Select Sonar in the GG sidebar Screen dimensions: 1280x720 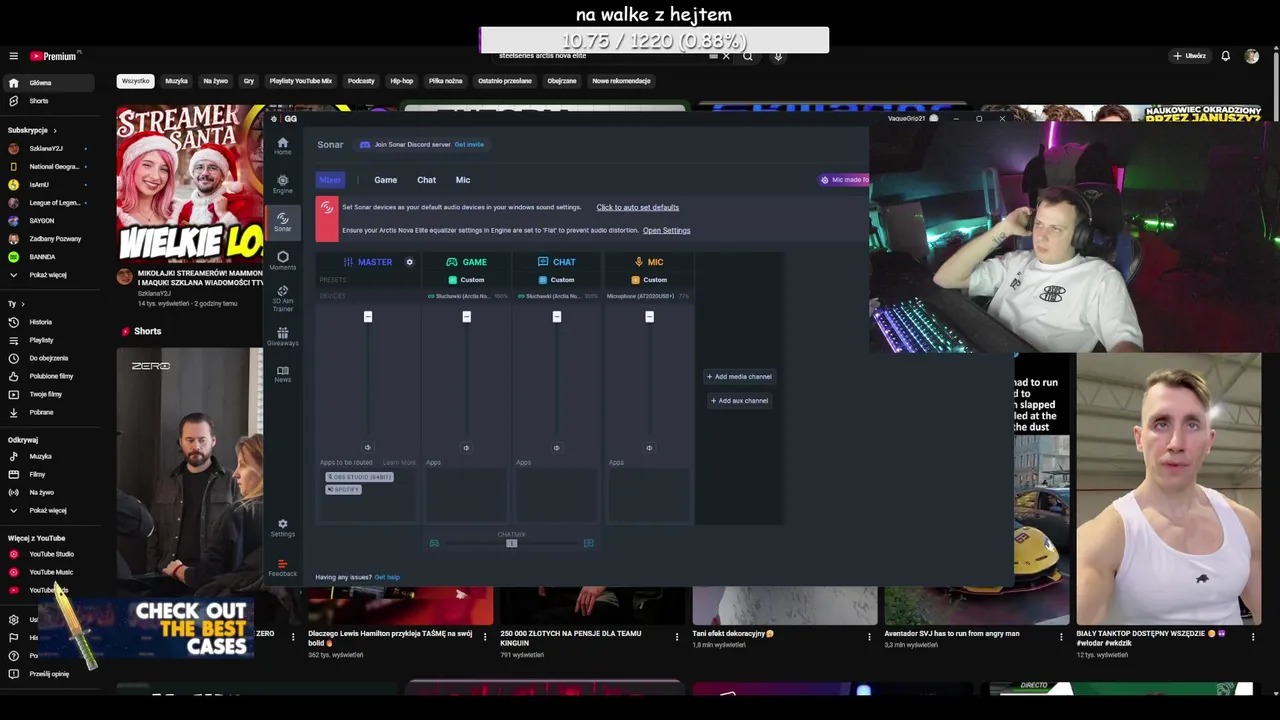point(283,222)
